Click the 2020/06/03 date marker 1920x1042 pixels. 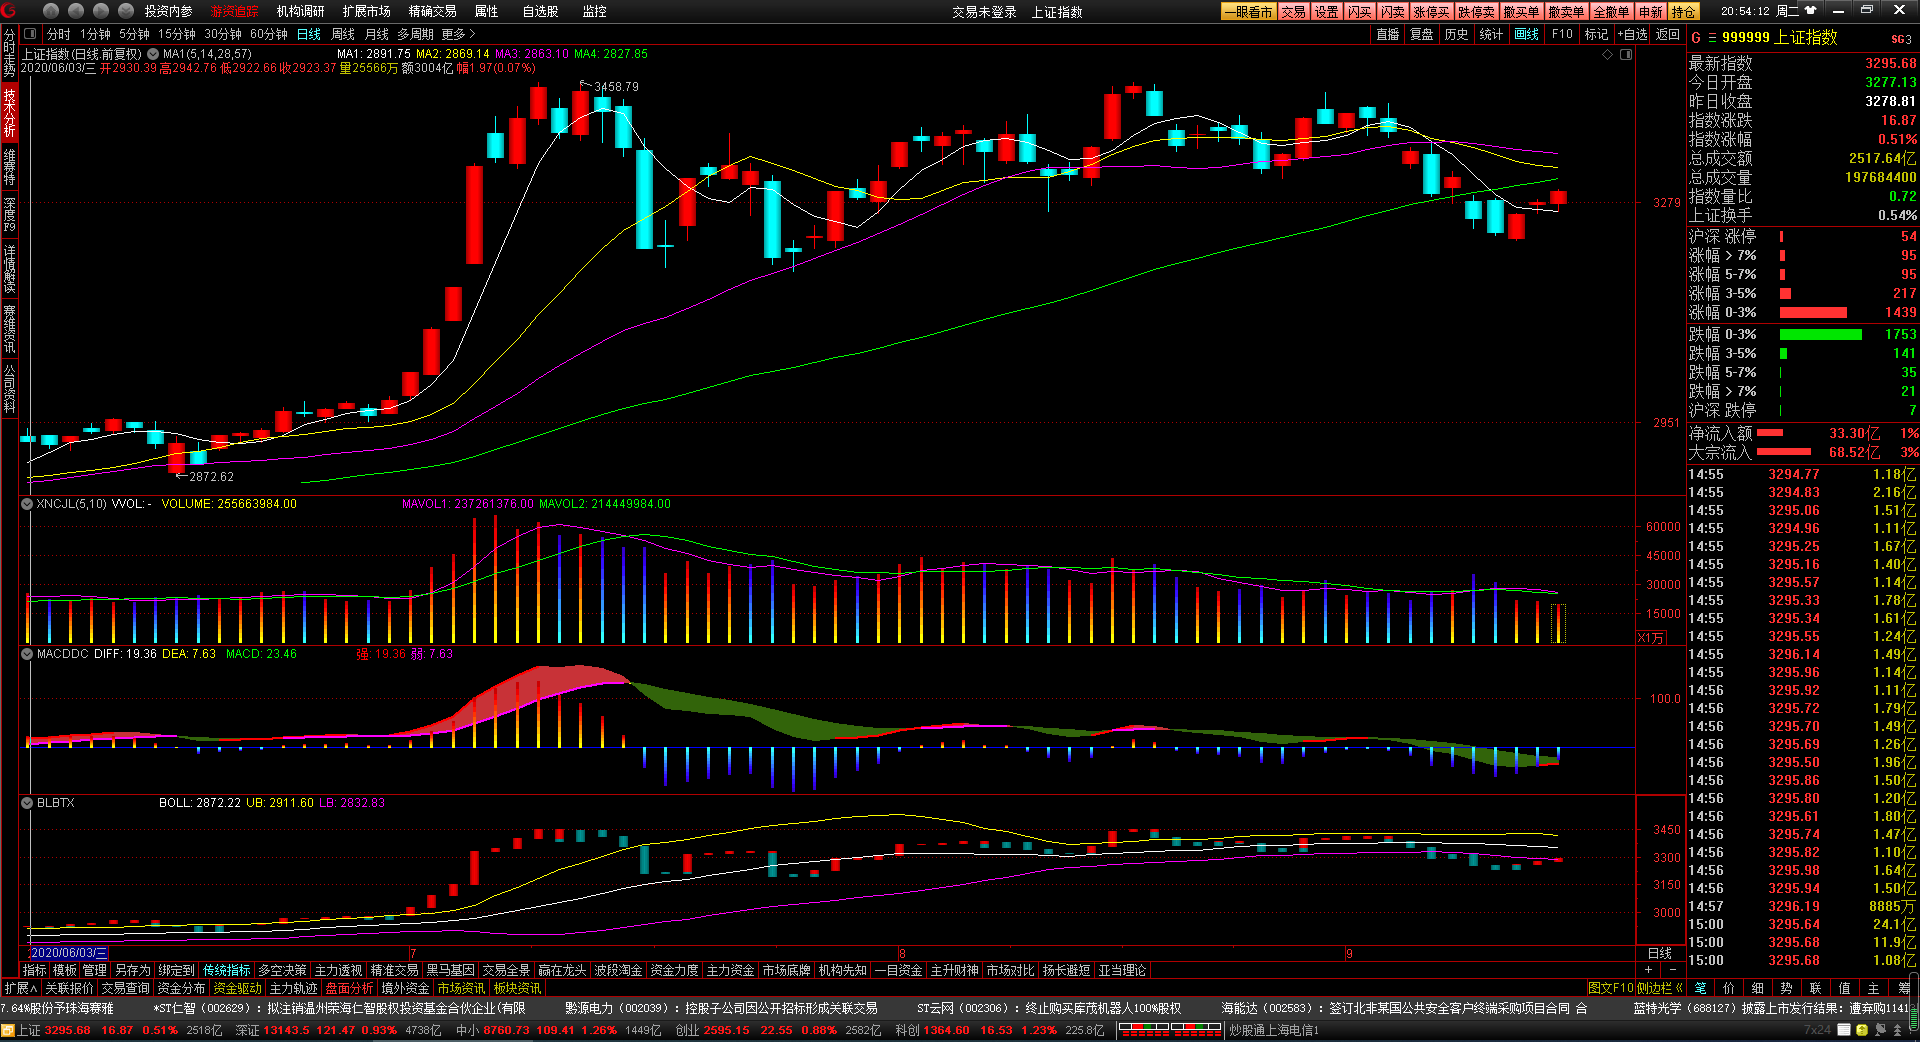pyautogui.click(x=69, y=953)
